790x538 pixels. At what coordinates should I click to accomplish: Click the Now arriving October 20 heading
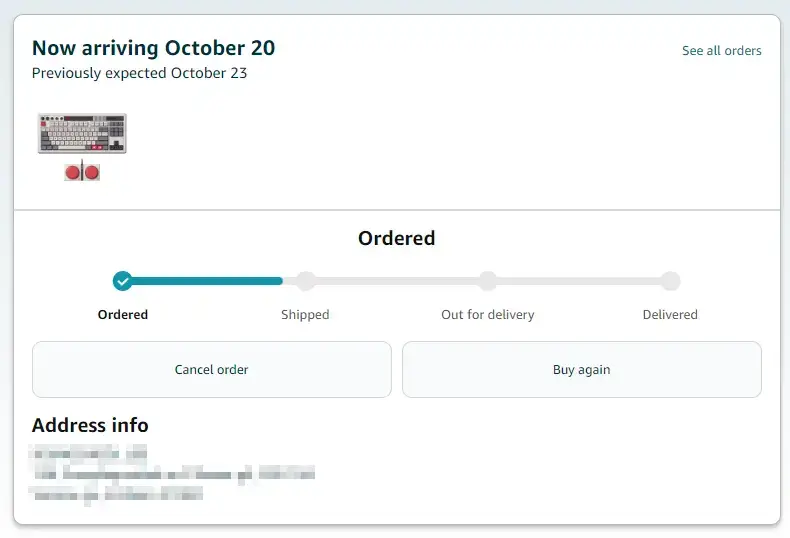(153, 47)
